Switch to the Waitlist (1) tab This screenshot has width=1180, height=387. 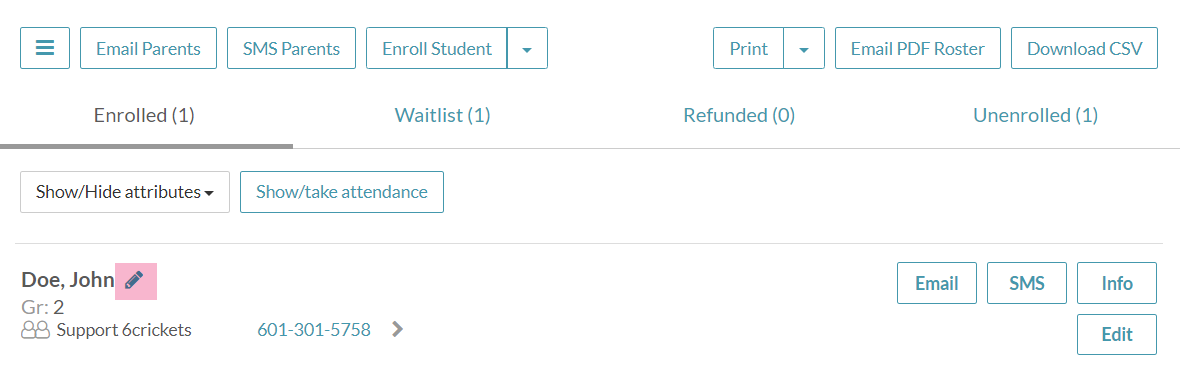click(442, 115)
